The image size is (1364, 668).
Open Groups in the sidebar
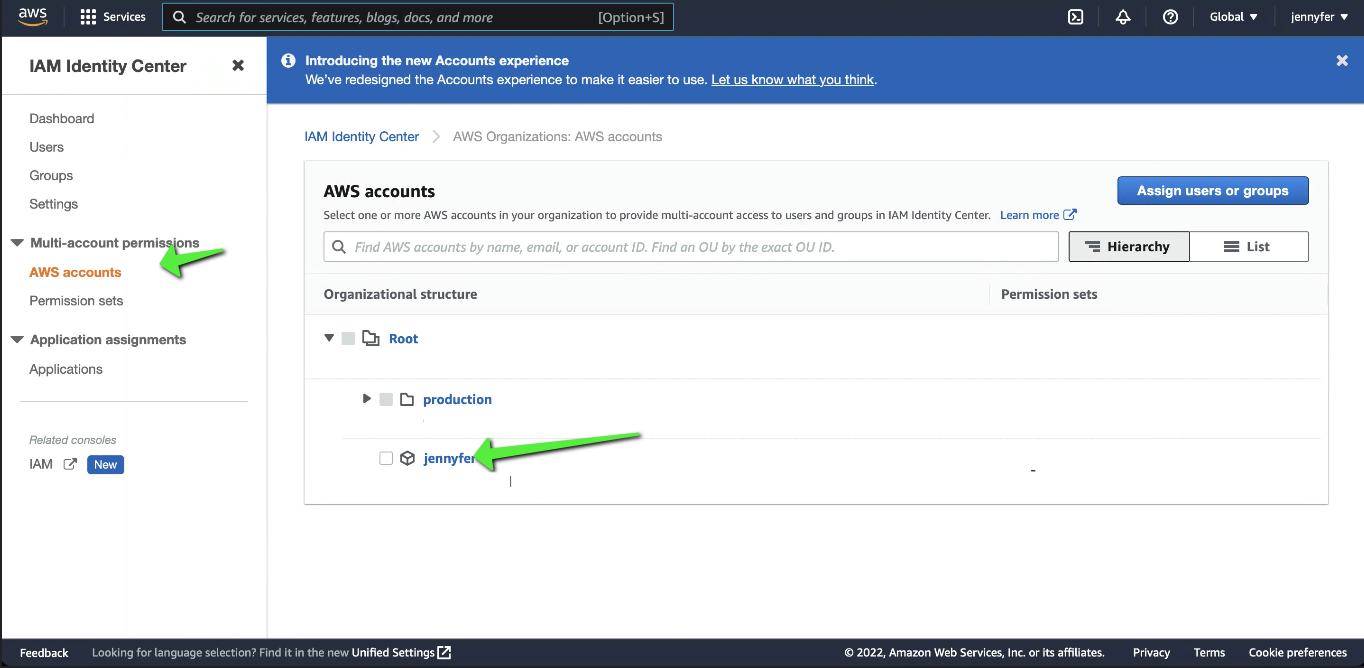51,175
